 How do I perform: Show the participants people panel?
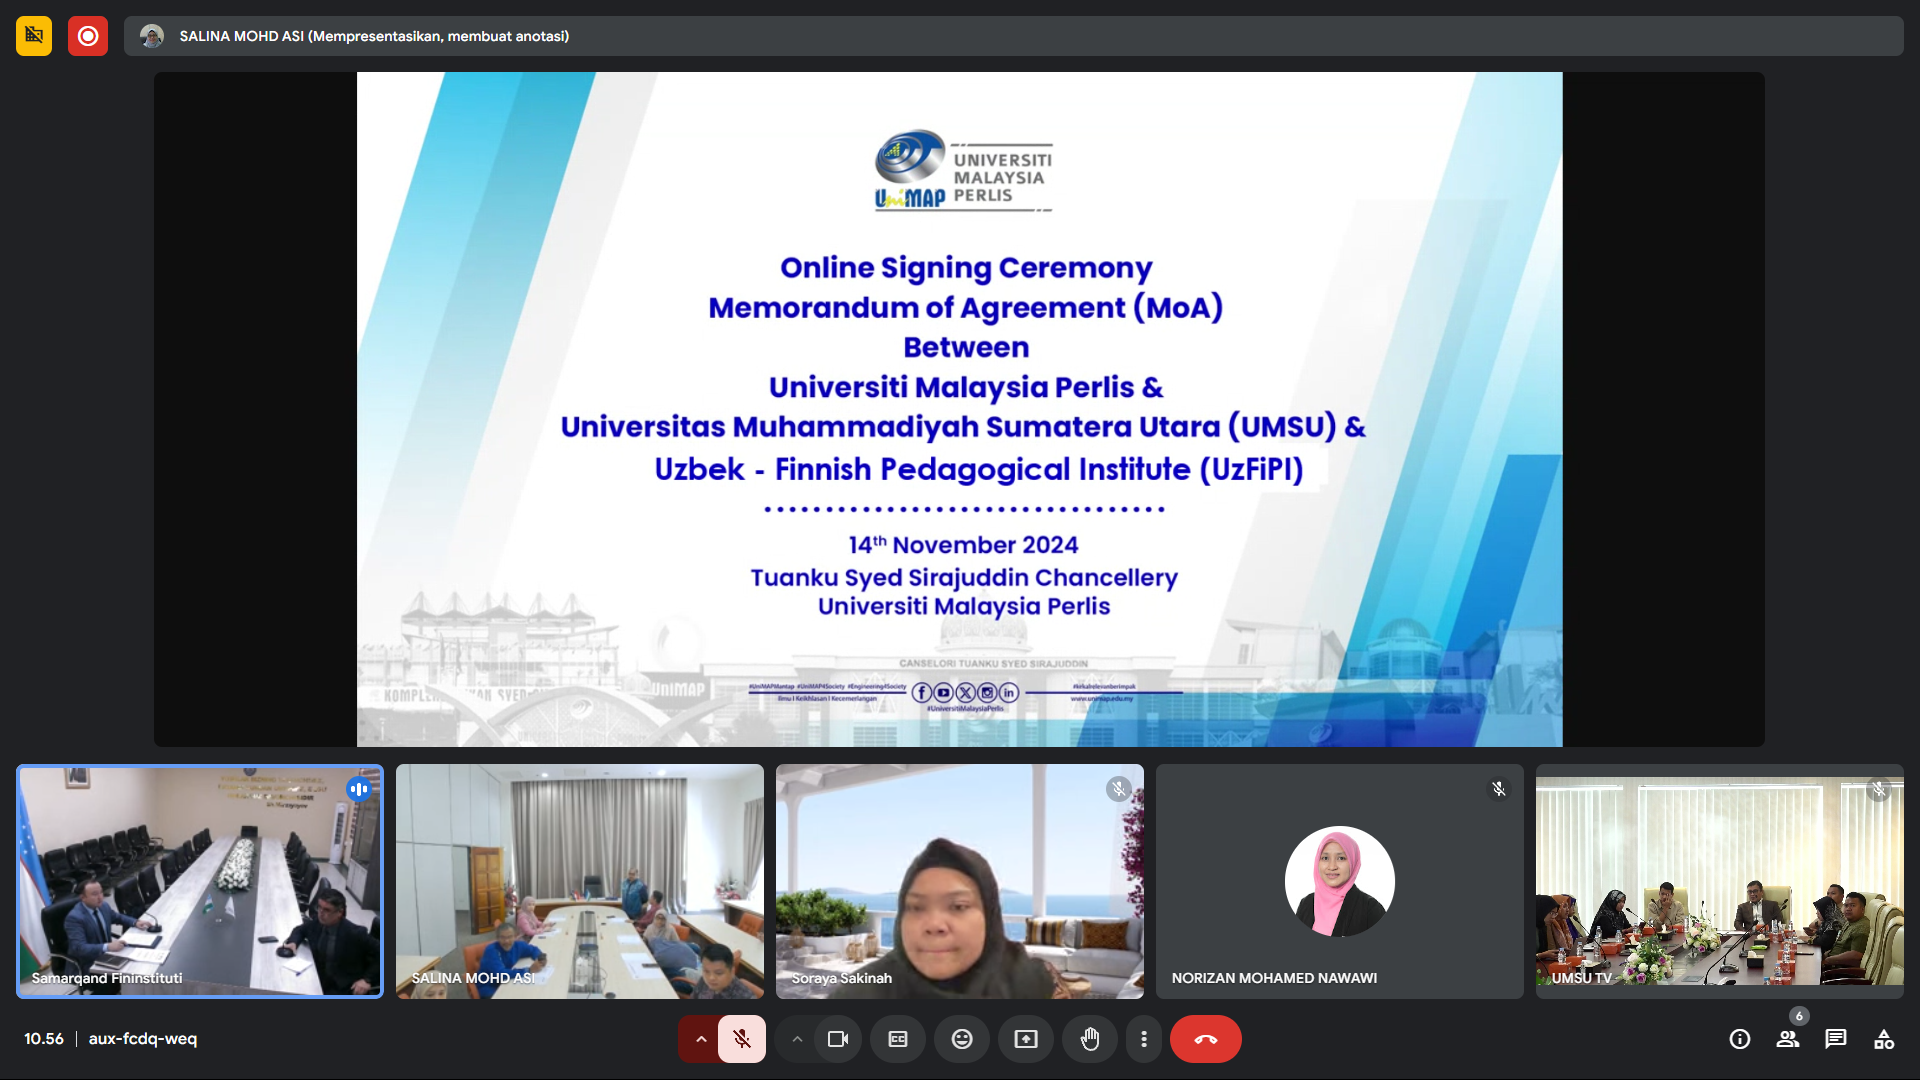1788,1039
